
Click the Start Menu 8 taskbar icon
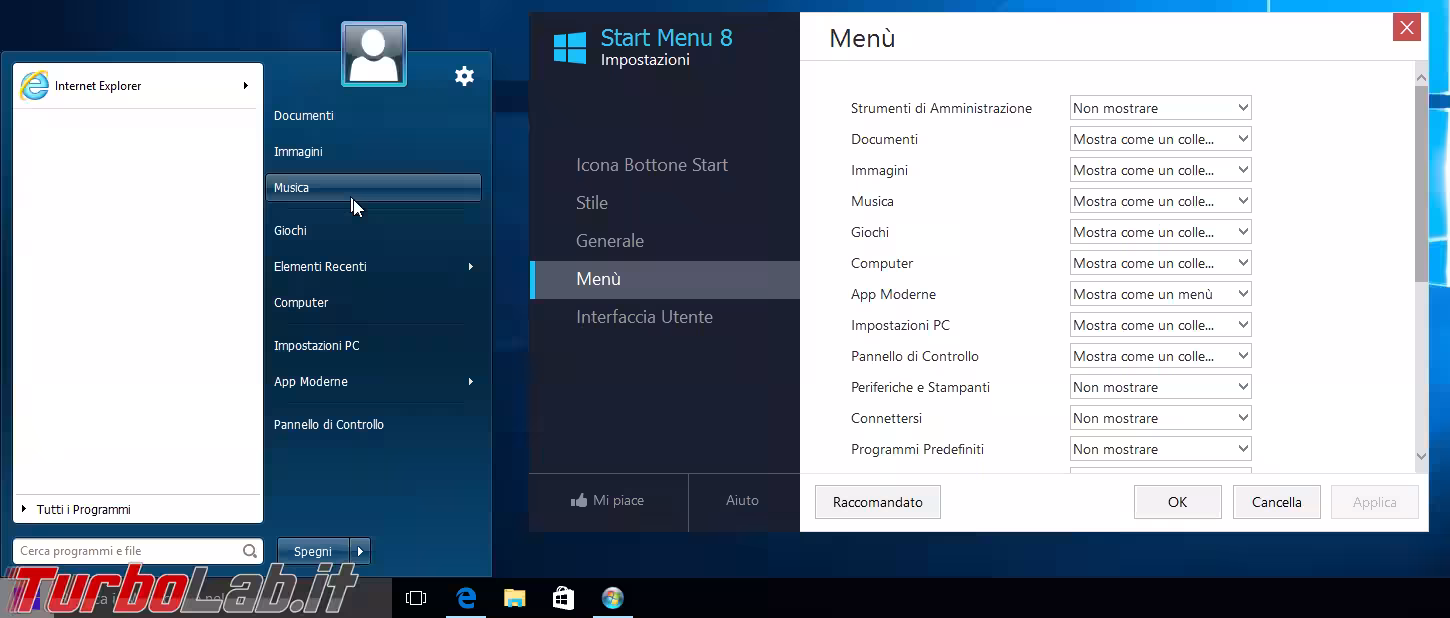click(x=613, y=597)
